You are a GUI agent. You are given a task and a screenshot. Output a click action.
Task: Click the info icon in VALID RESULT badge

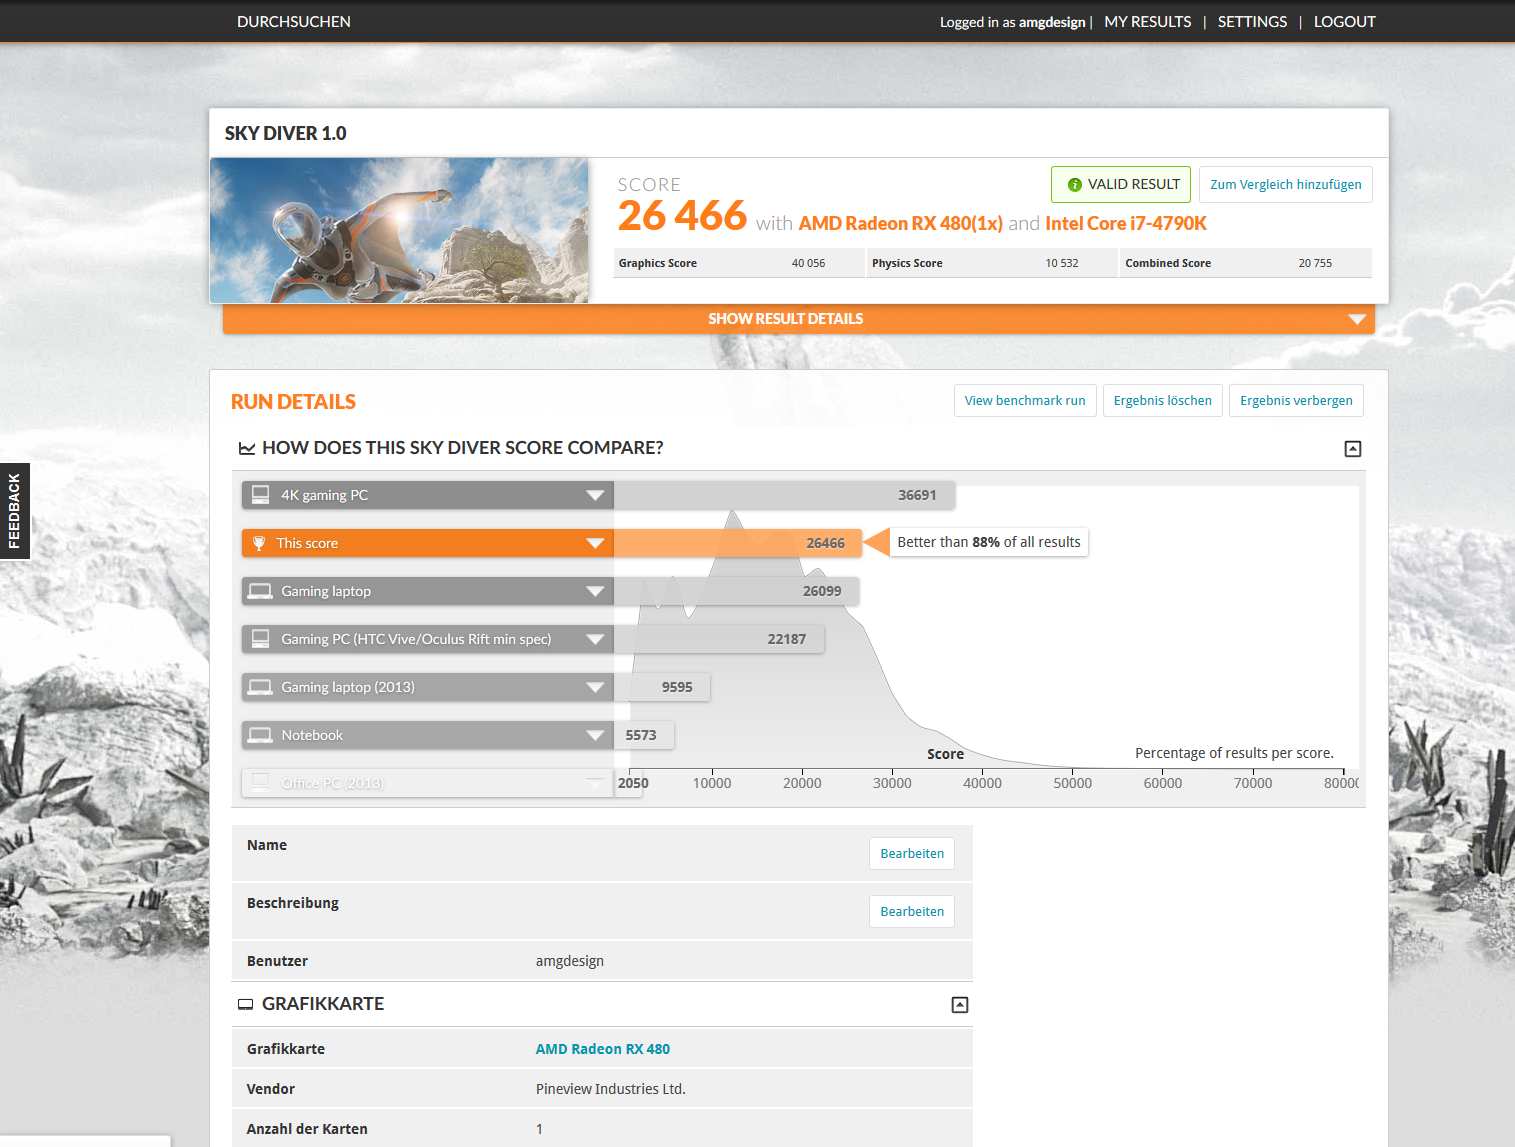click(x=1075, y=185)
